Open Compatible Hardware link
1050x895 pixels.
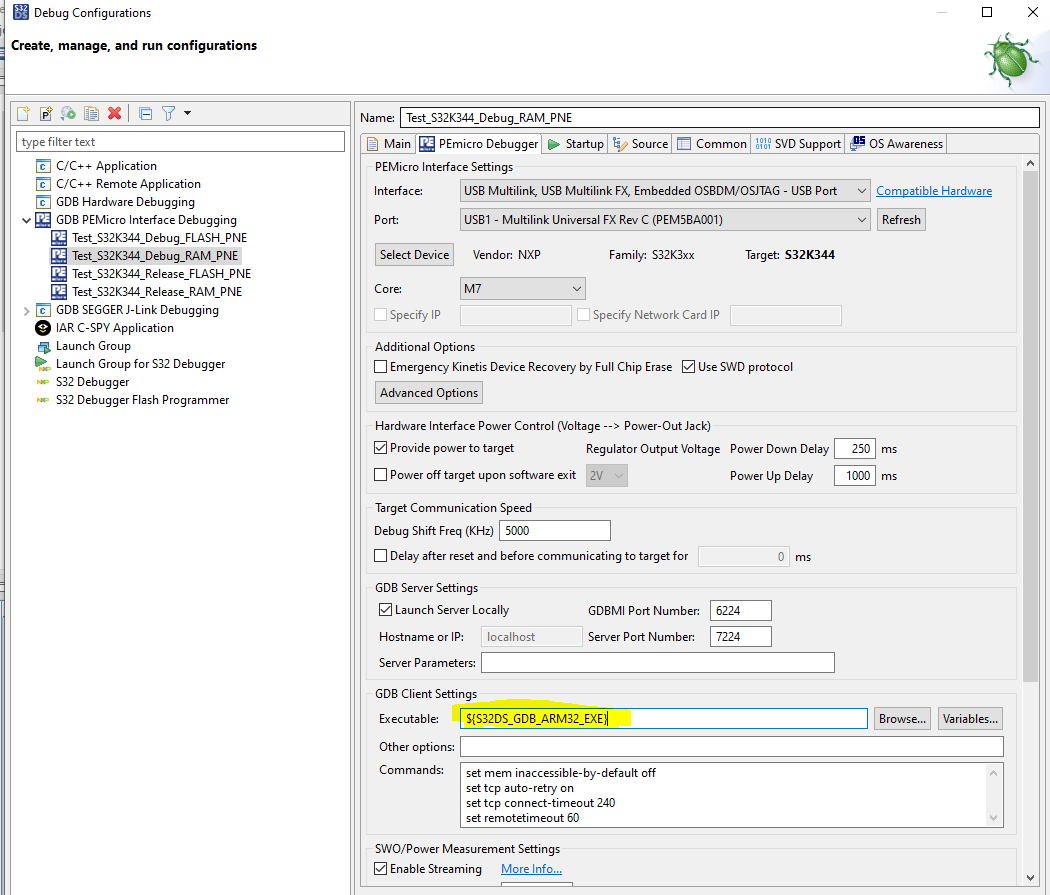point(934,190)
